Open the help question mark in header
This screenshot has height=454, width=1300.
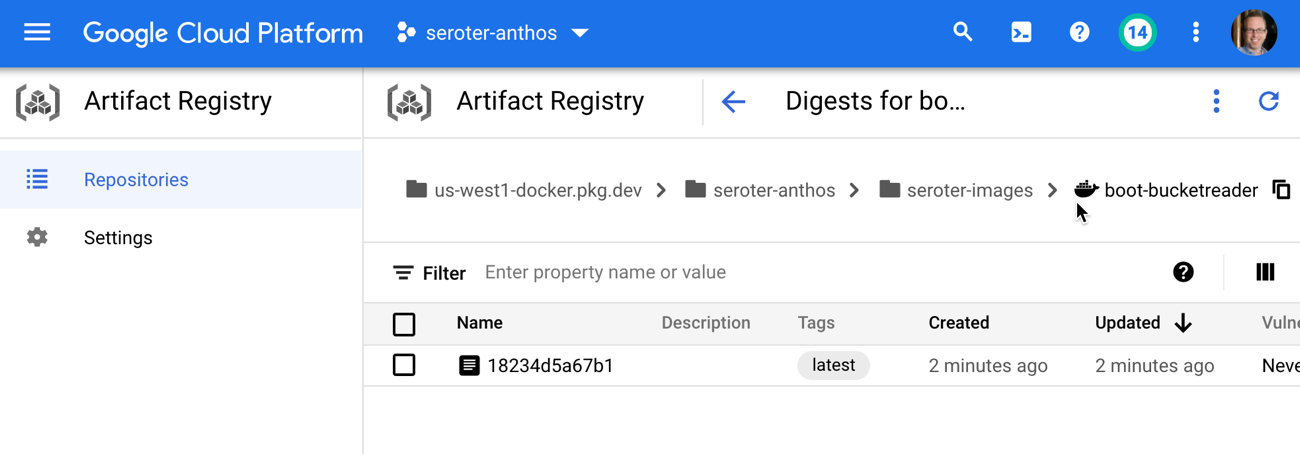1079,33
